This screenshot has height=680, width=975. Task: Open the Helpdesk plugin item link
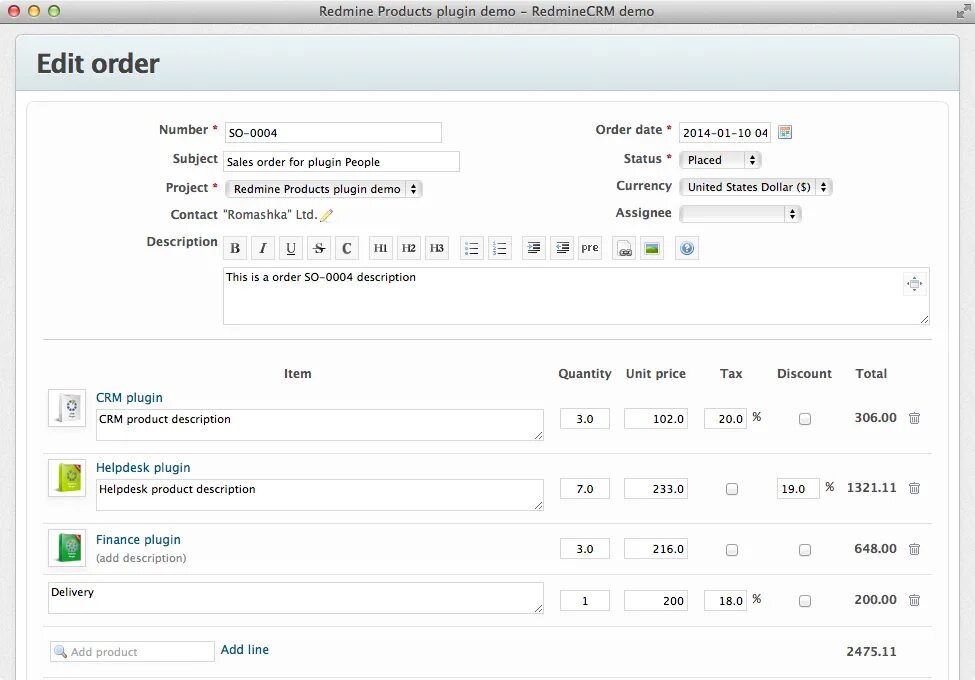pyautogui.click(x=143, y=467)
